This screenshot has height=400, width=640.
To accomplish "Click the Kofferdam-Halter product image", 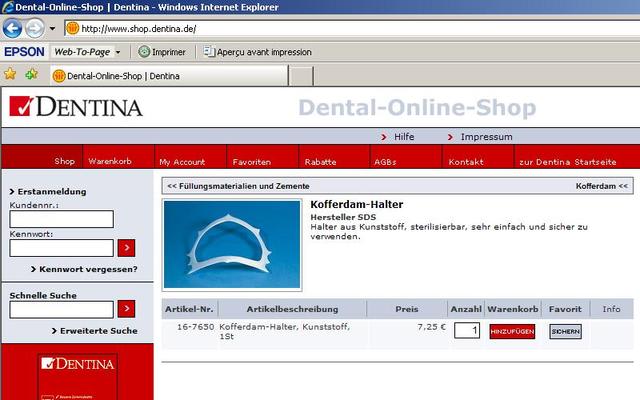I will click(232, 244).
